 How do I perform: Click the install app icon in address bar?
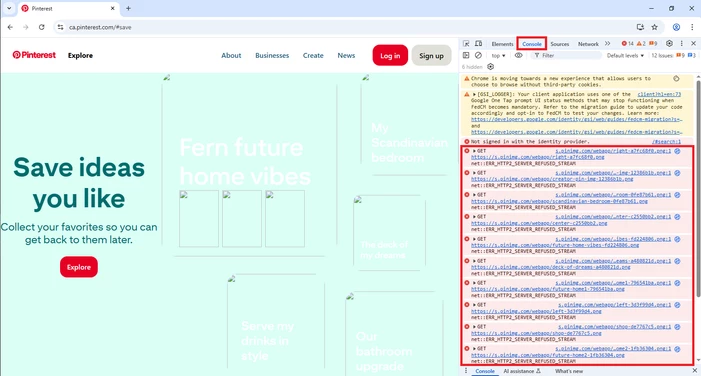pos(640,27)
